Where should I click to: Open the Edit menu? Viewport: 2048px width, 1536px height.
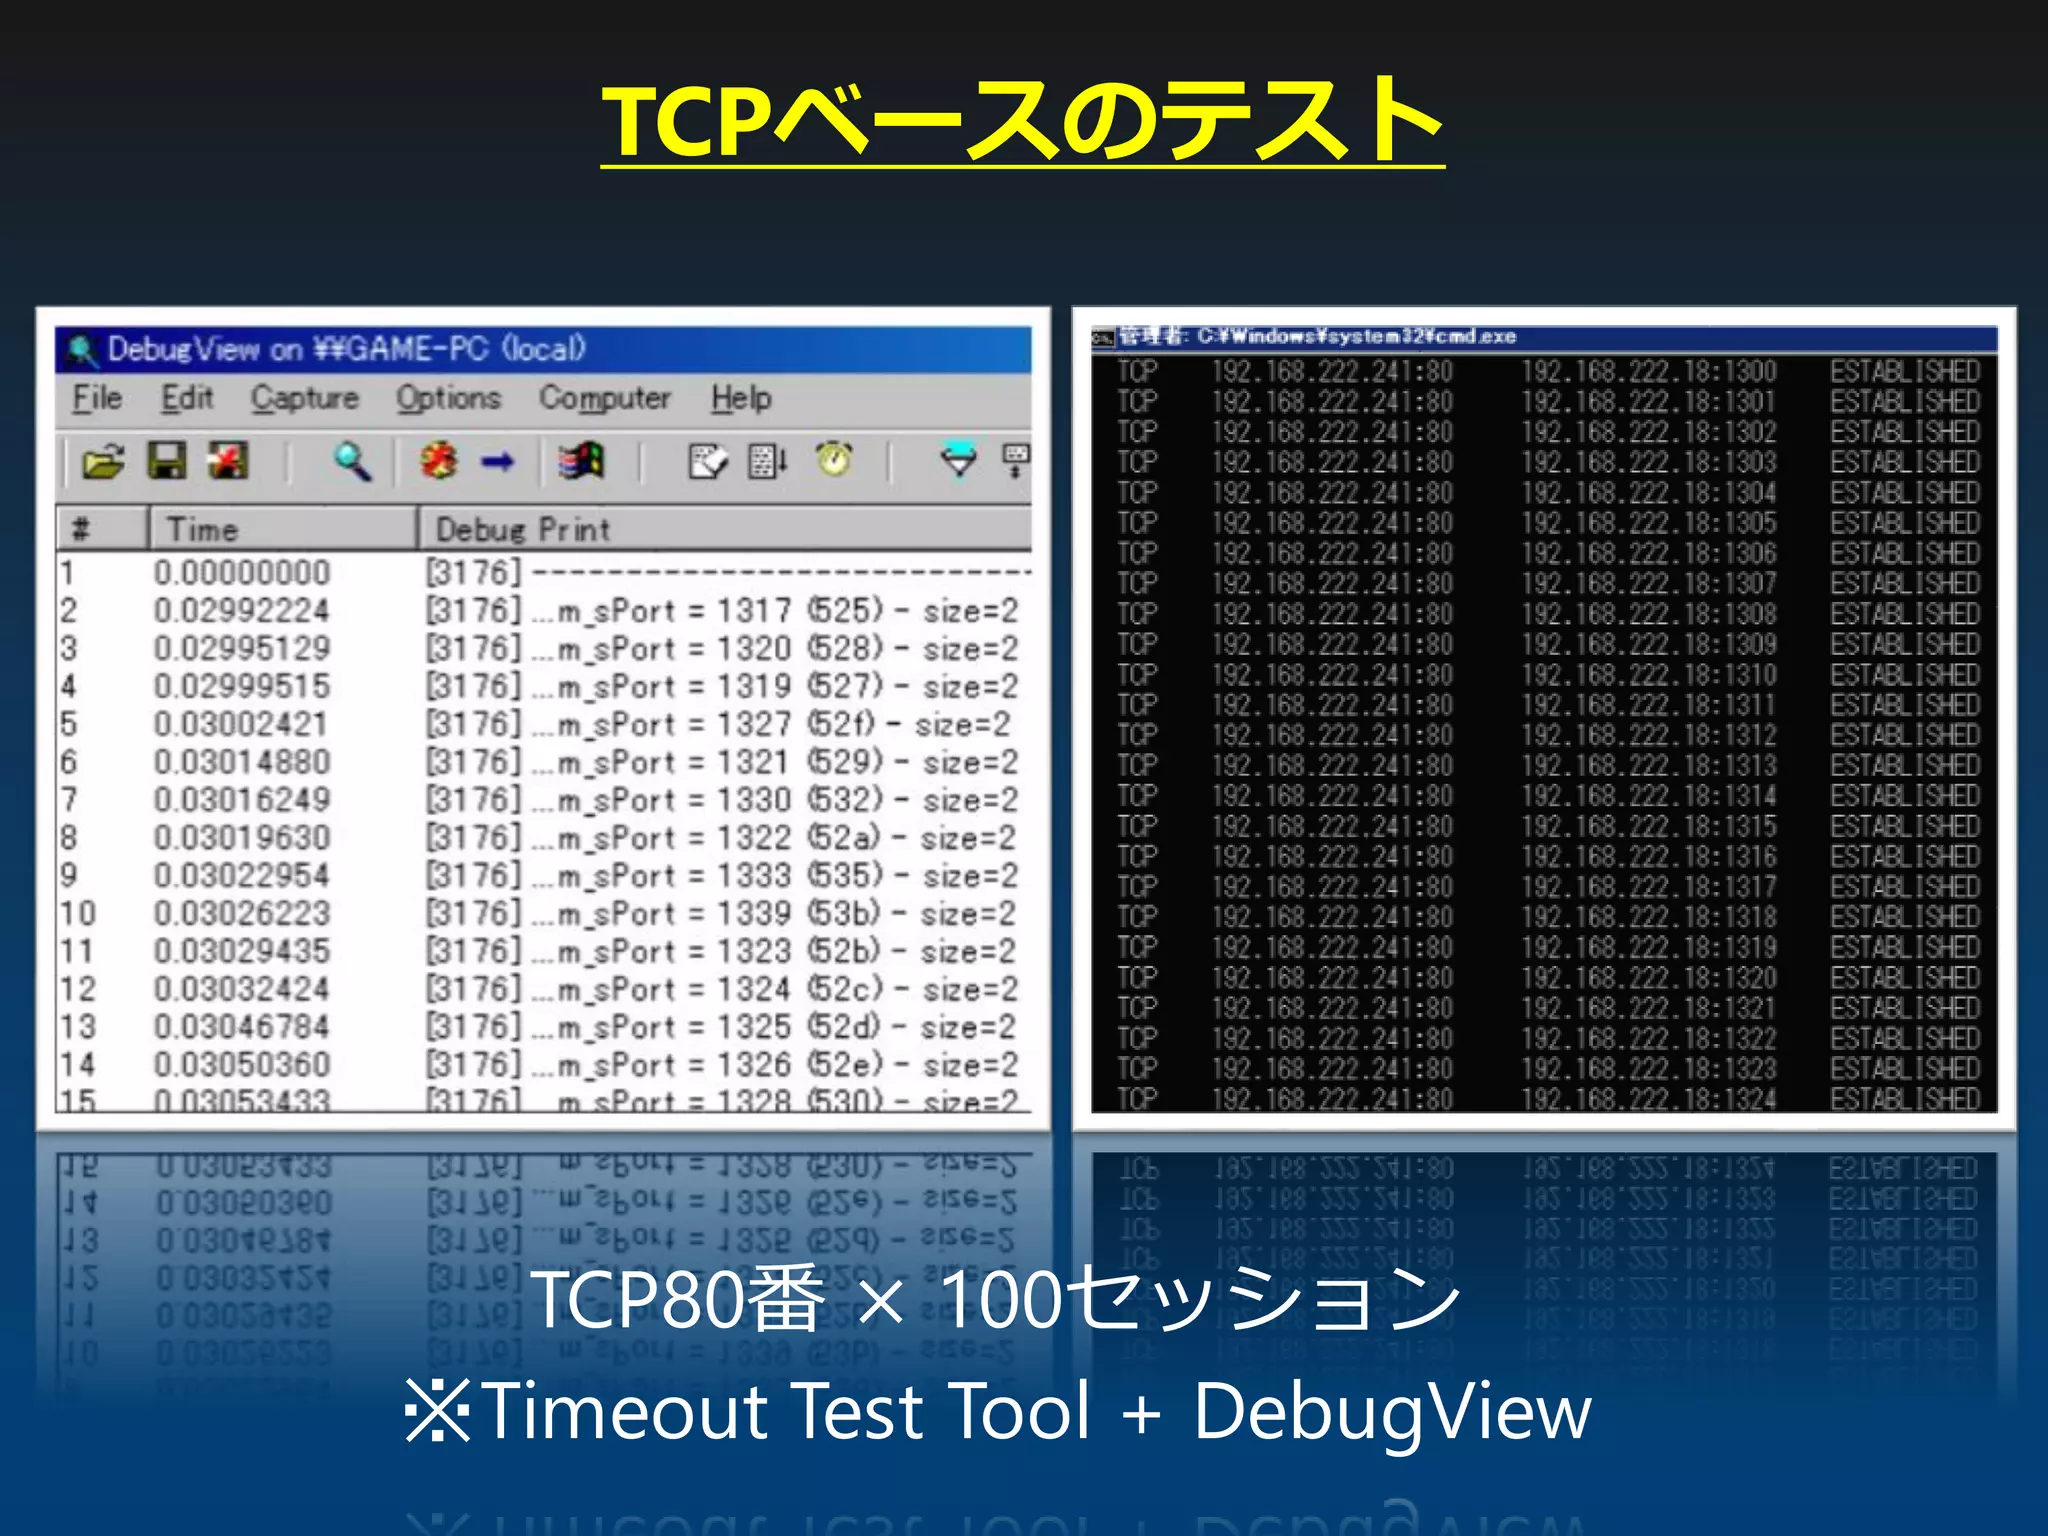tap(187, 398)
